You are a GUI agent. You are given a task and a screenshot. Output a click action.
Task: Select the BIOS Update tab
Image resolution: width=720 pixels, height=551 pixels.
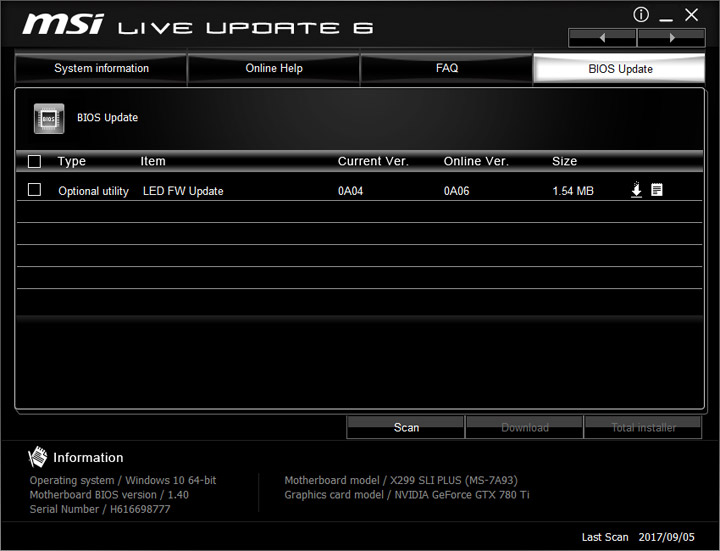click(x=619, y=69)
